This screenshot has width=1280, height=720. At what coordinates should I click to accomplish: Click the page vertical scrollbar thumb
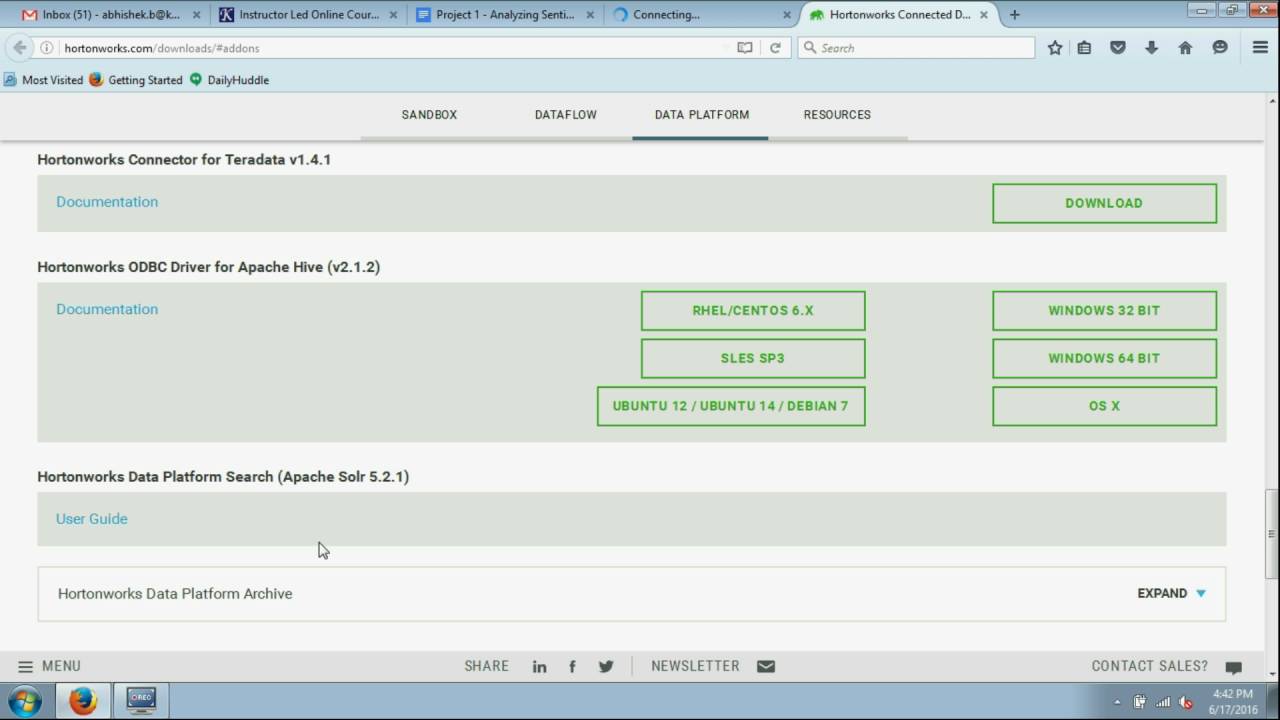tap(1271, 533)
